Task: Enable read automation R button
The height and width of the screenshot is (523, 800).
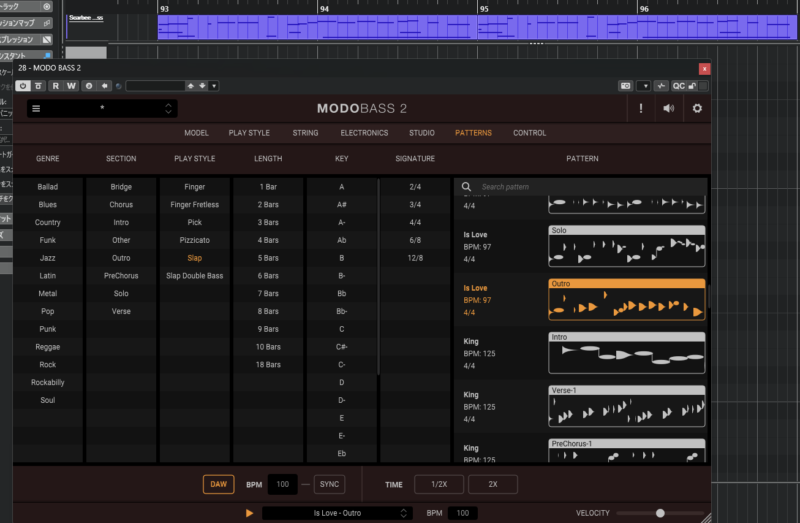Action: (56, 86)
